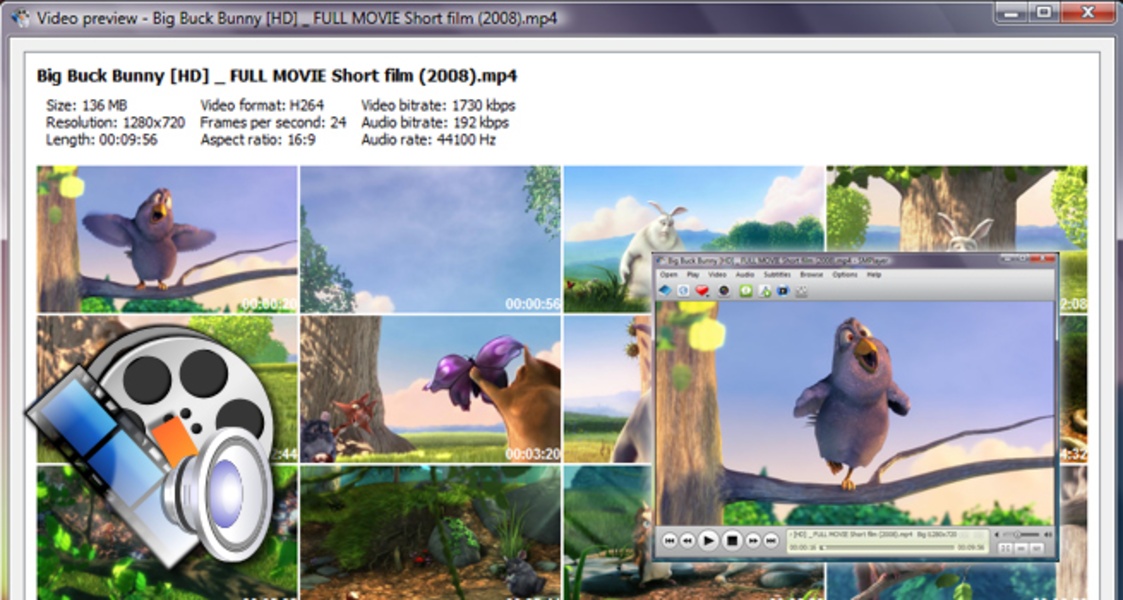Click the 'Video bitrate: 1730 kbps' text
Image resolution: width=1123 pixels, height=600 pixels.
click(x=438, y=105)
